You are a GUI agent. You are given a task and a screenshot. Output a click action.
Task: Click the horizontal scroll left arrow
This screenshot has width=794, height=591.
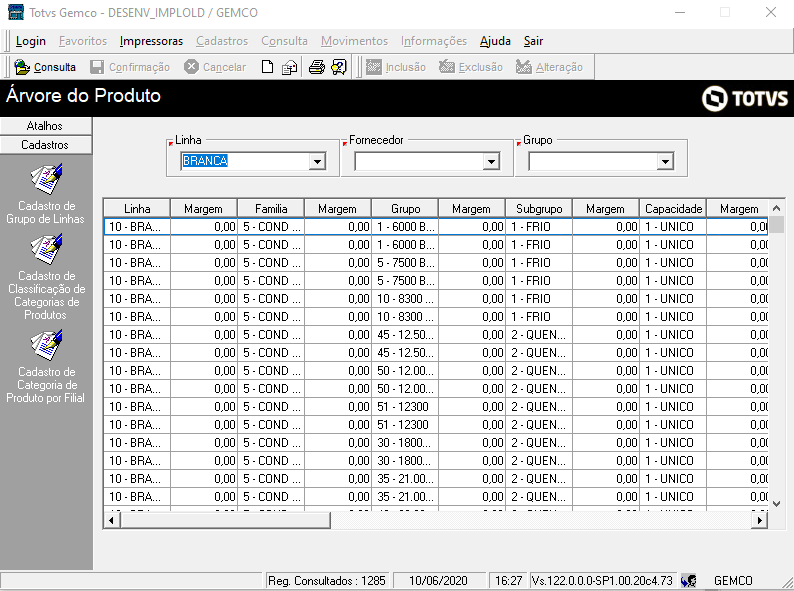tap(112, 520)
